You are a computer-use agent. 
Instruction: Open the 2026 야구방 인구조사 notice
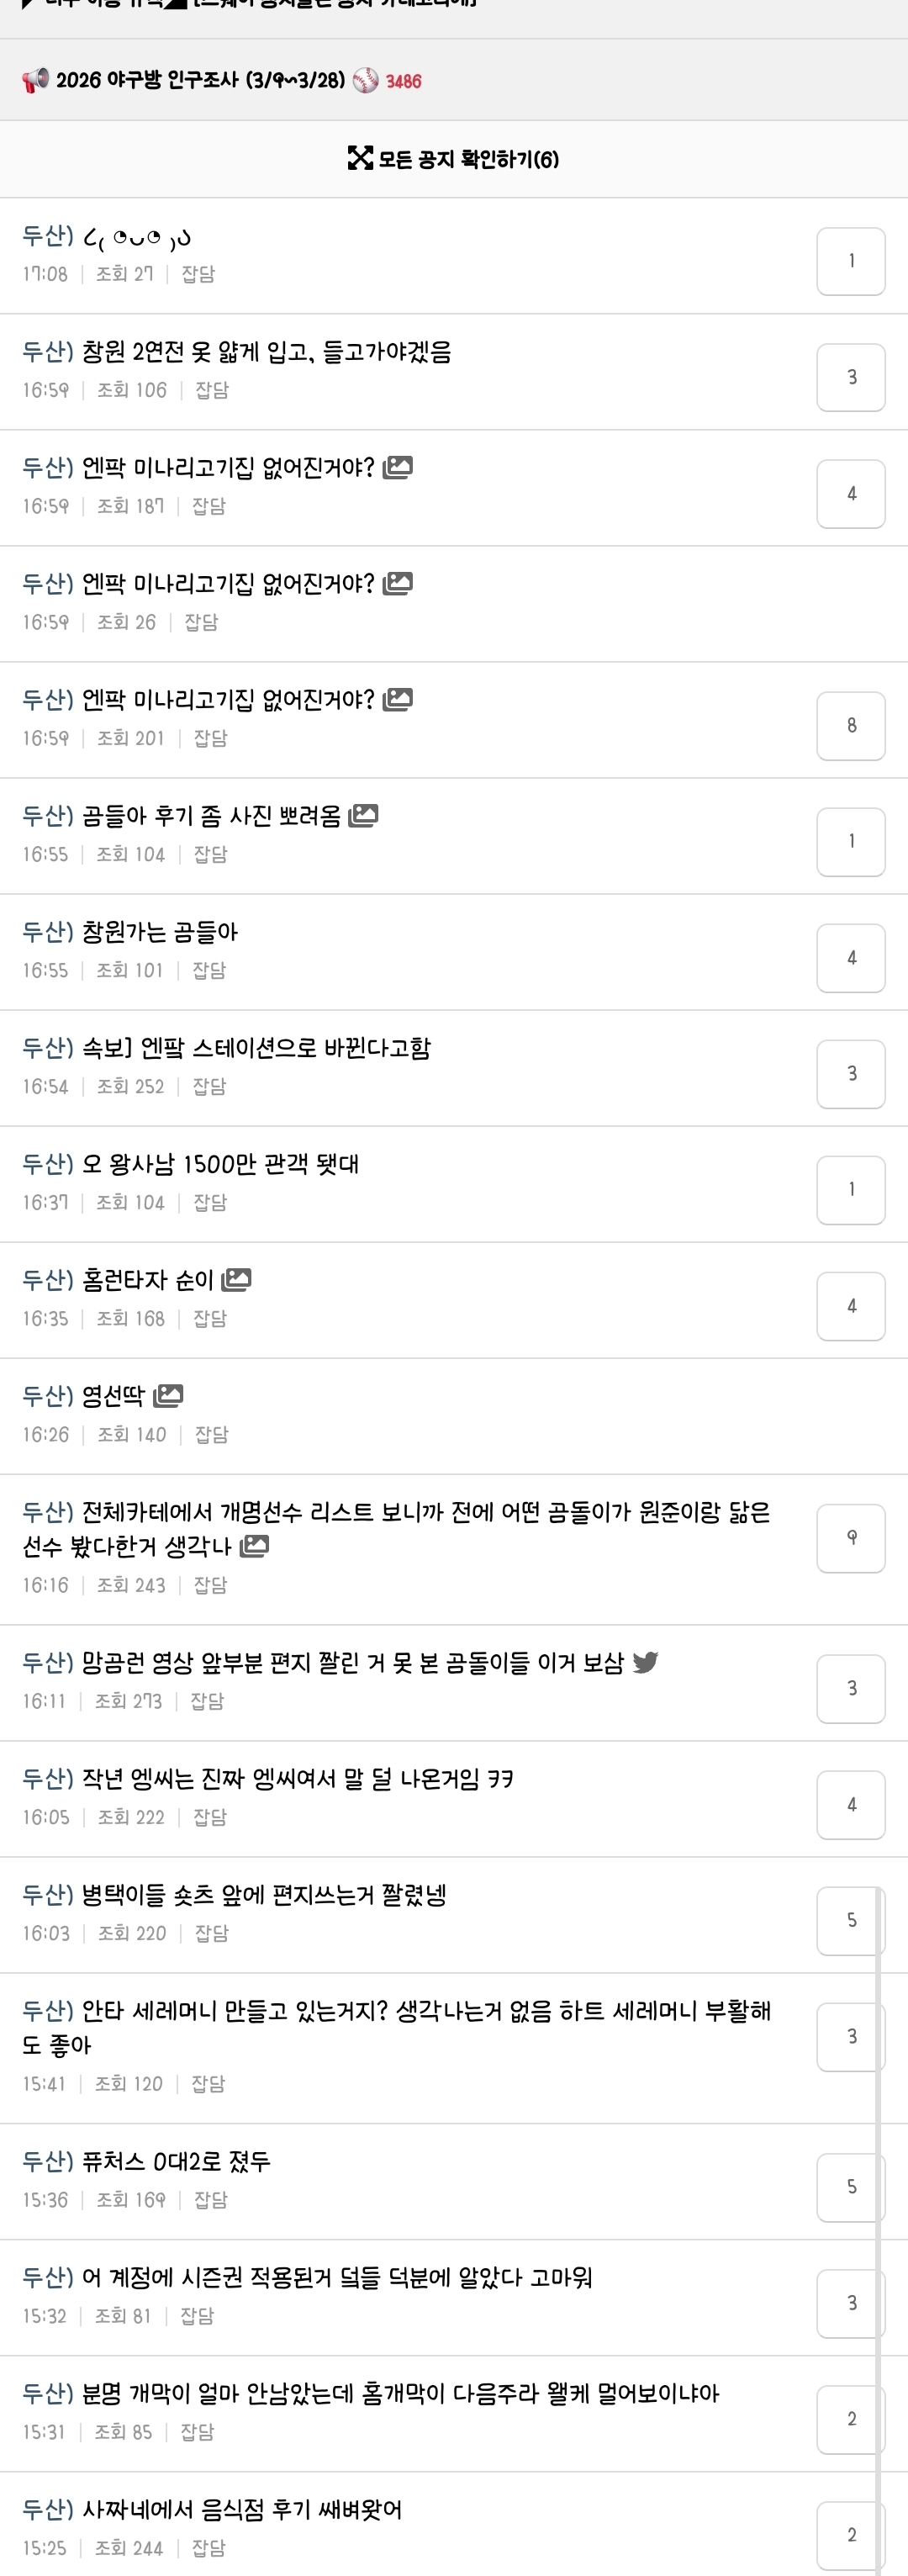click(x=200, y=80)
